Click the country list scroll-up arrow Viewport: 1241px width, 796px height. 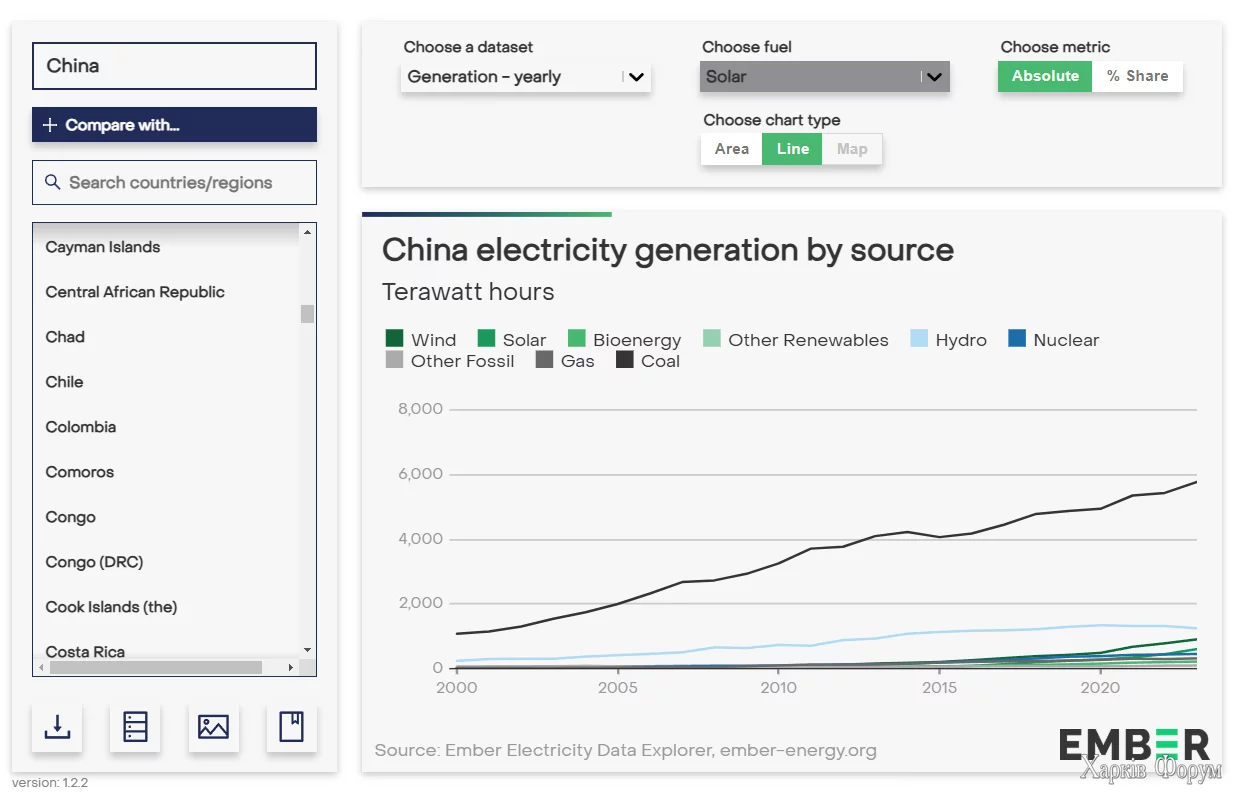tap(307, 232)
